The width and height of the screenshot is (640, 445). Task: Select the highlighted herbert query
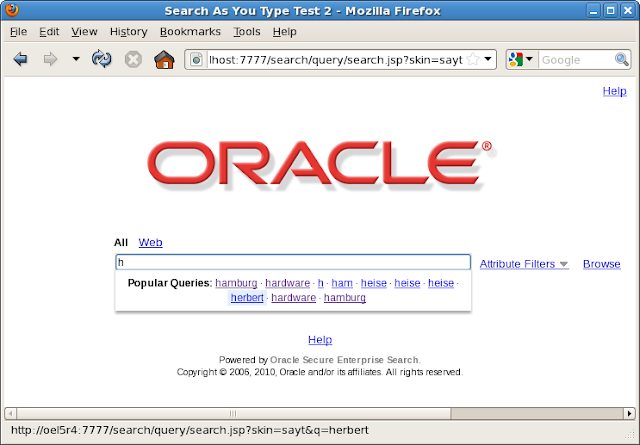point(247,298)
